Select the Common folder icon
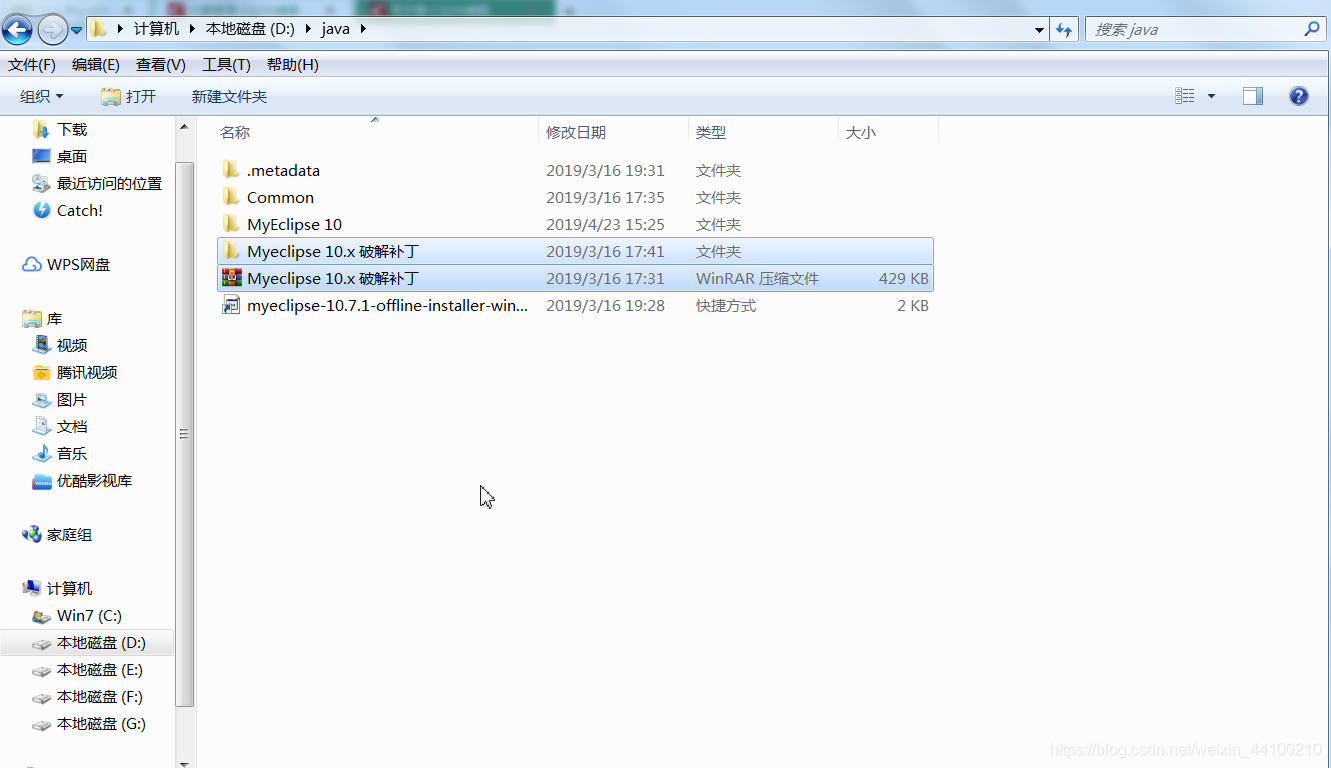Screen dimensions: 1331x768 tap(231, 197)
